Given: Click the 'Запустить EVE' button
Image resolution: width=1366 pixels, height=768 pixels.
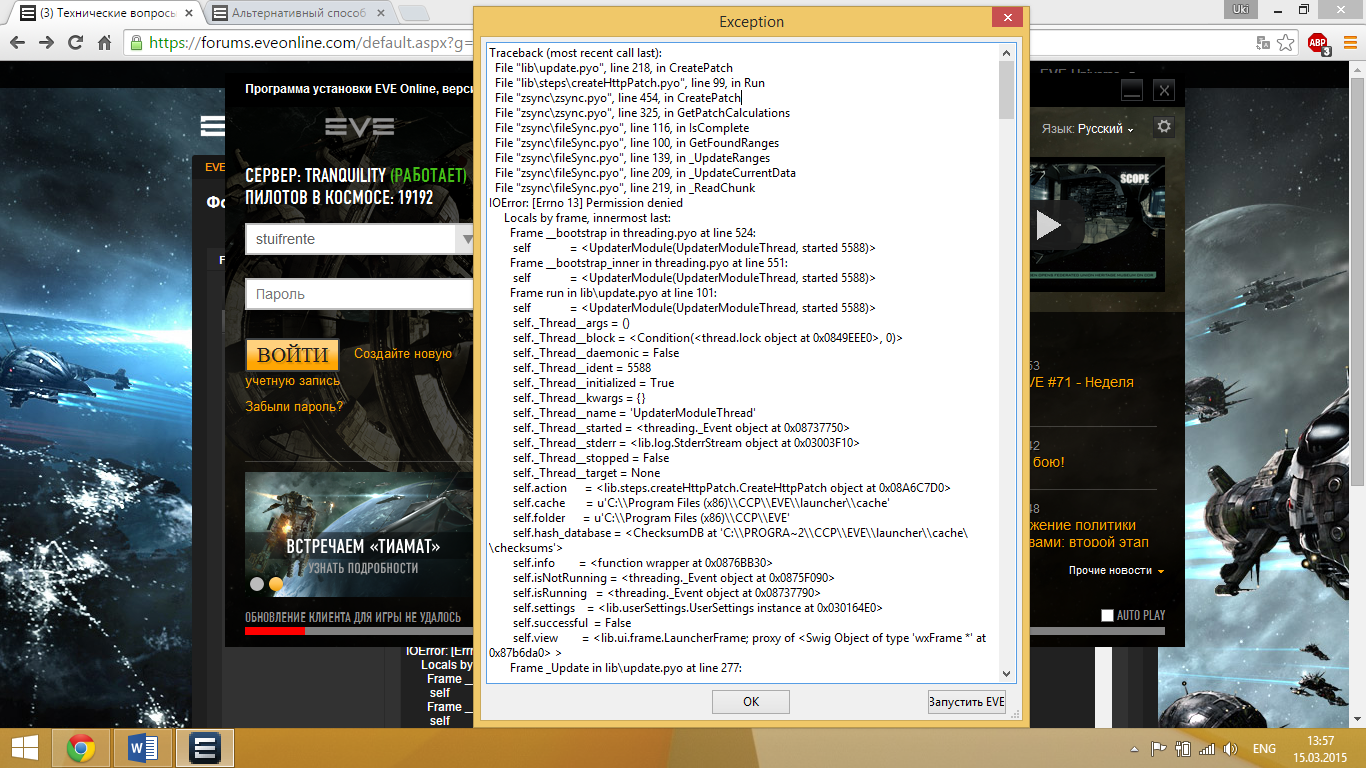Looking at the screenshot, I should pyautogui.click(x=967, y=702).
